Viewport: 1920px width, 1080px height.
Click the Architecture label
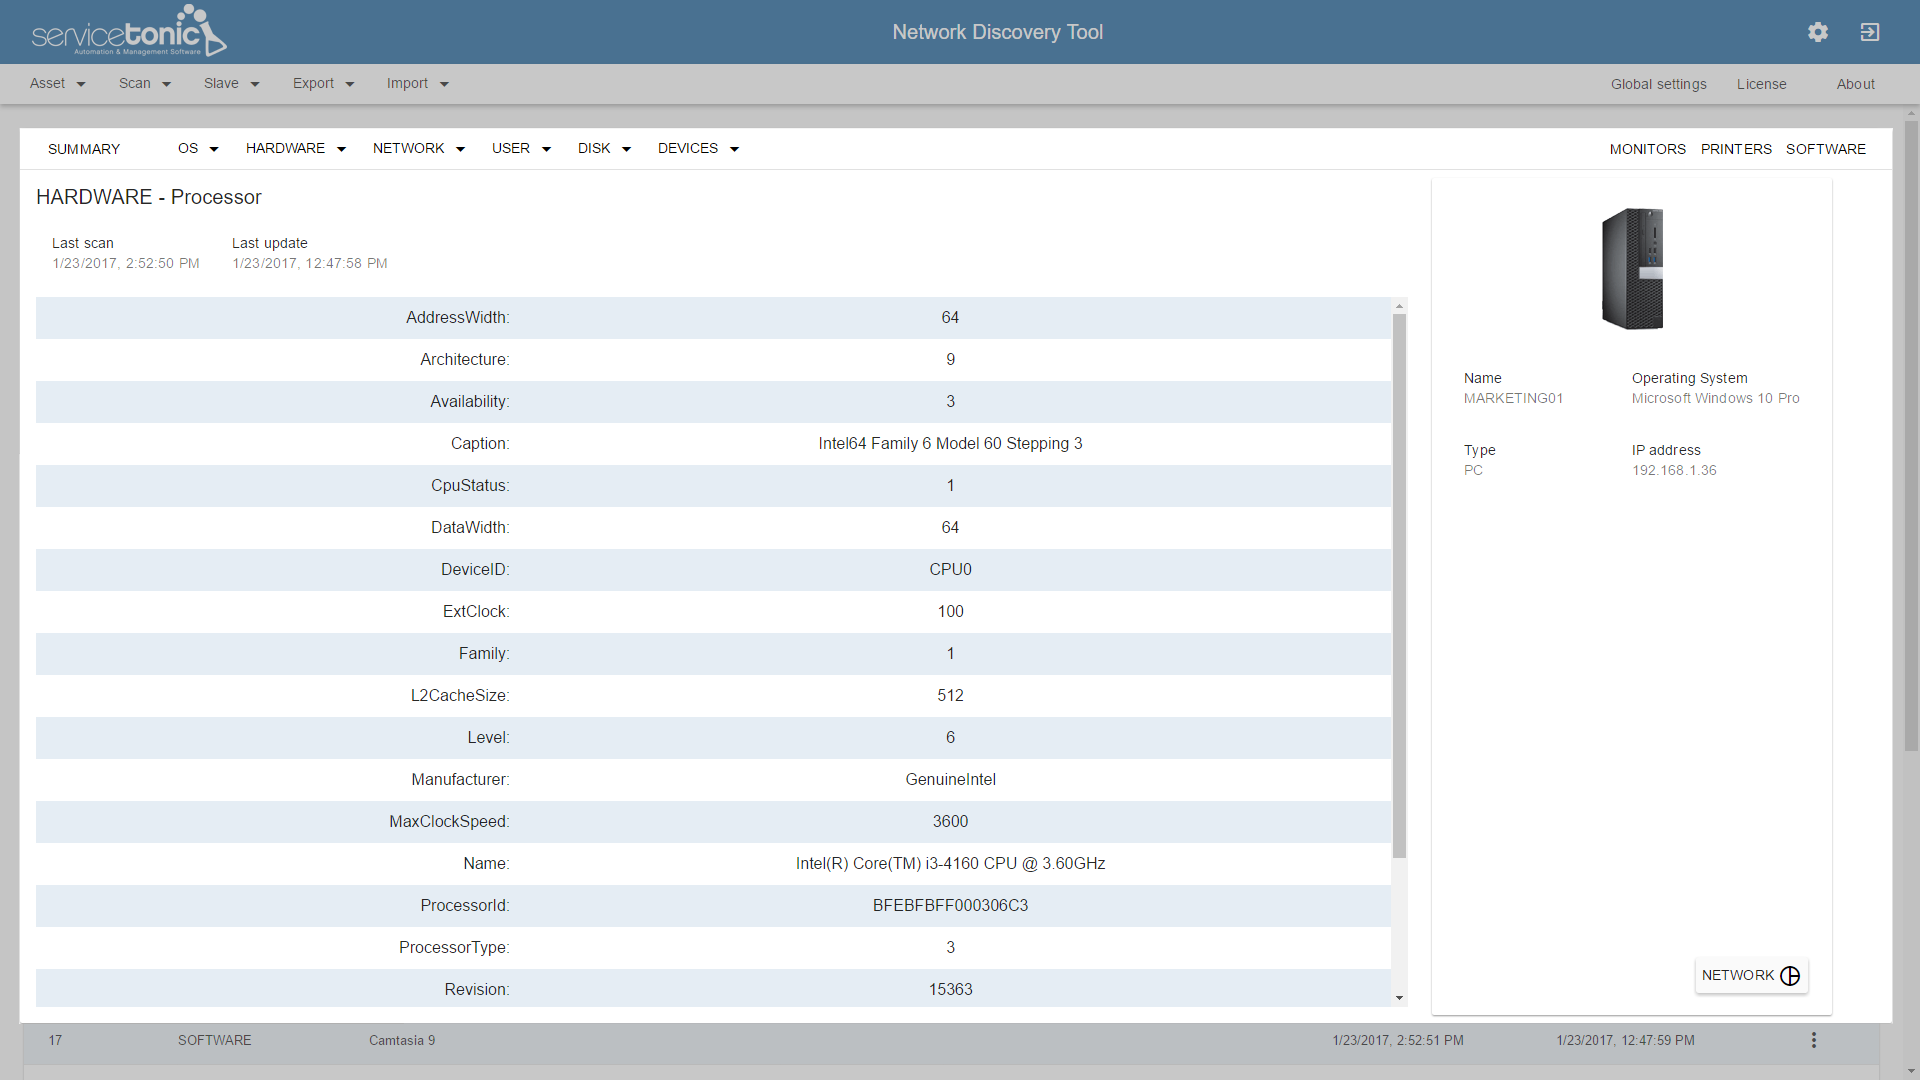(464, 359)
